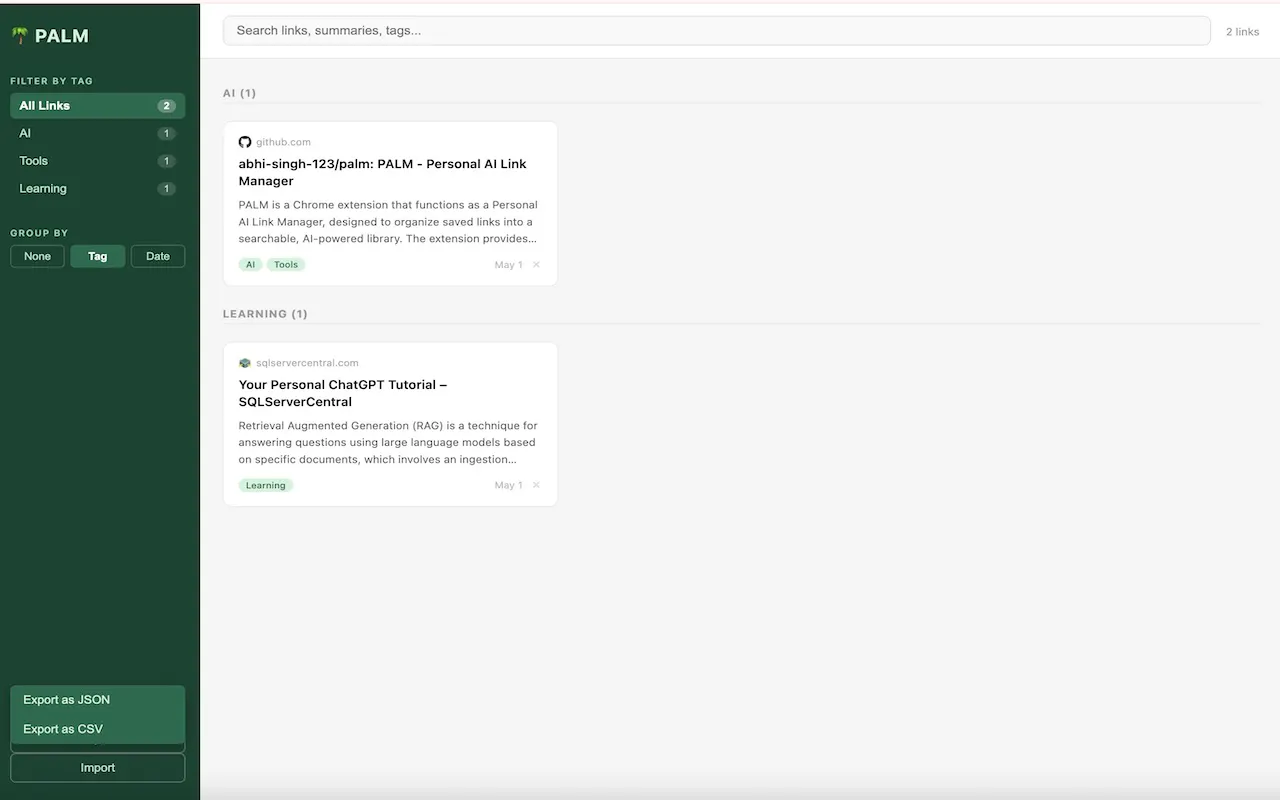Focus the search links, summaries, tags field
This screenshot has height=800, width=1280.
[717, 31]
